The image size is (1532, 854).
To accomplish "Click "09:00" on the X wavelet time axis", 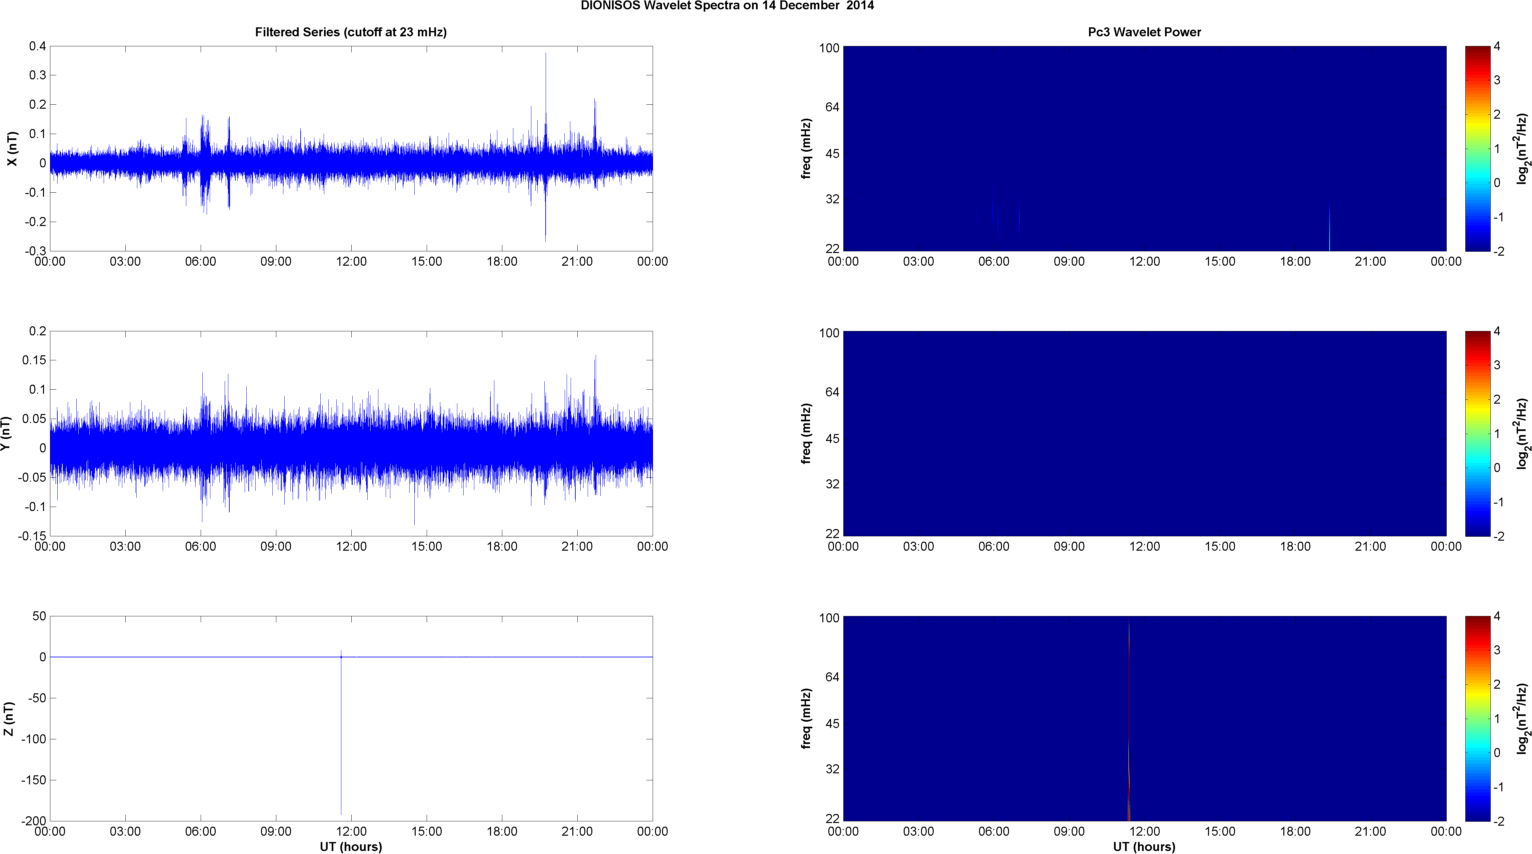I will tap(1069, 262).
